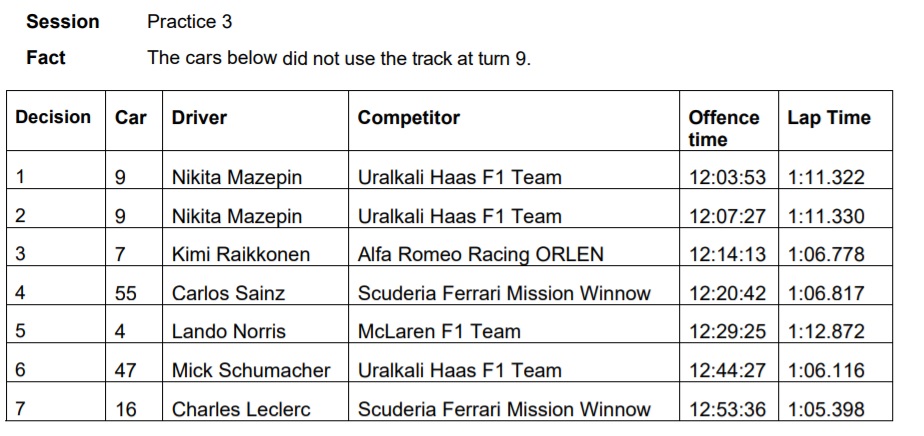Click the turn 9 fact sentence

(x=339, y=58)
